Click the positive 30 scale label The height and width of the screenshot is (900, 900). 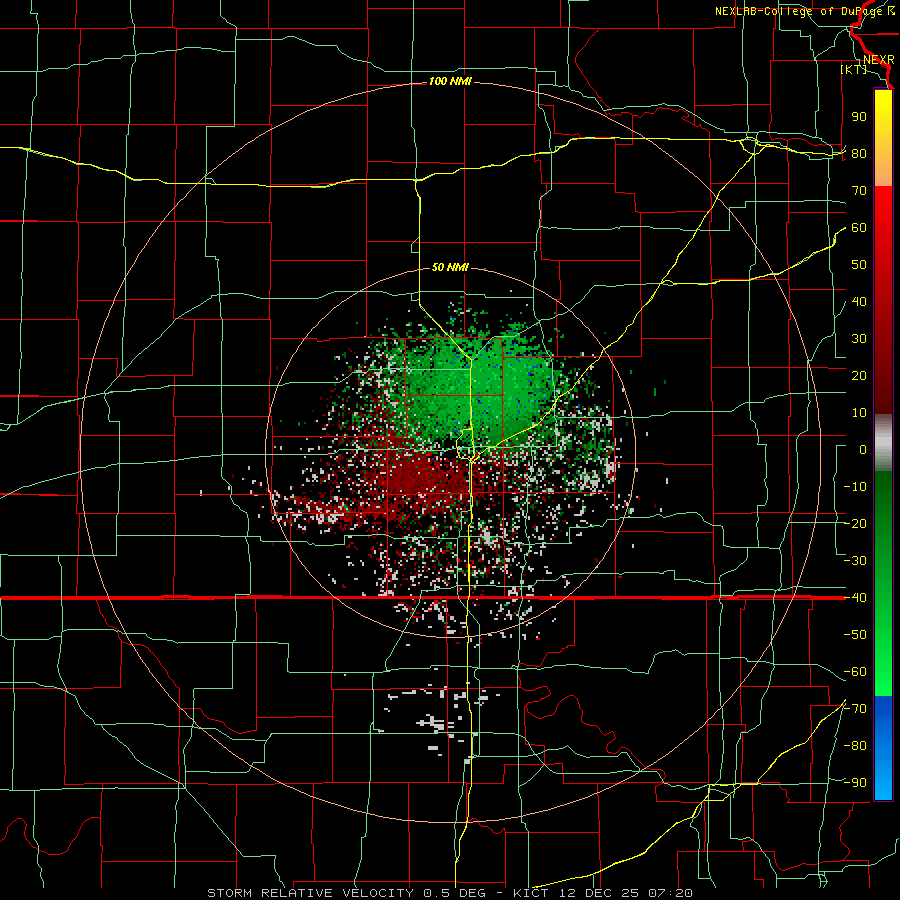[x=859, y=339]
